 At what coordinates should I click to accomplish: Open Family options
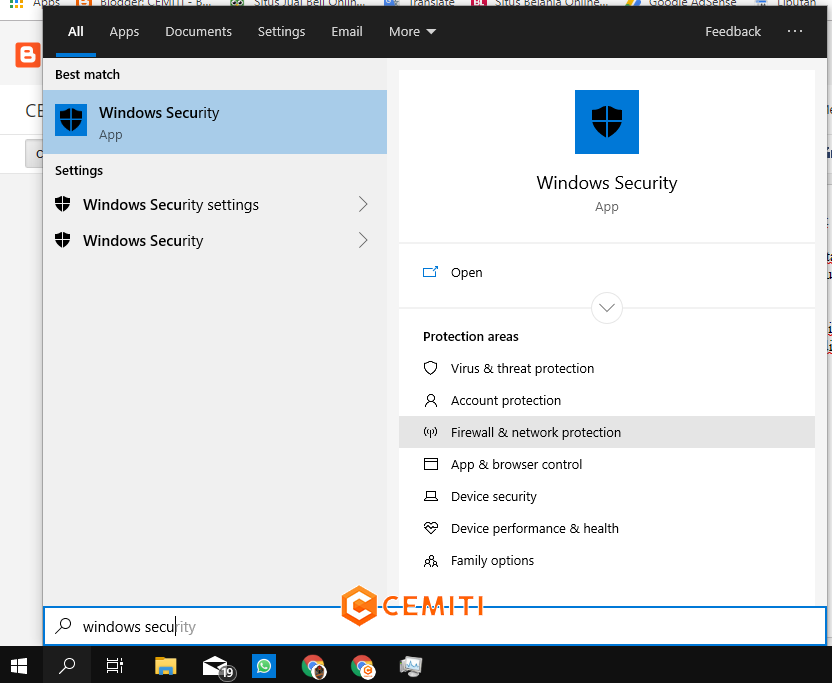(x=606, y=560)
